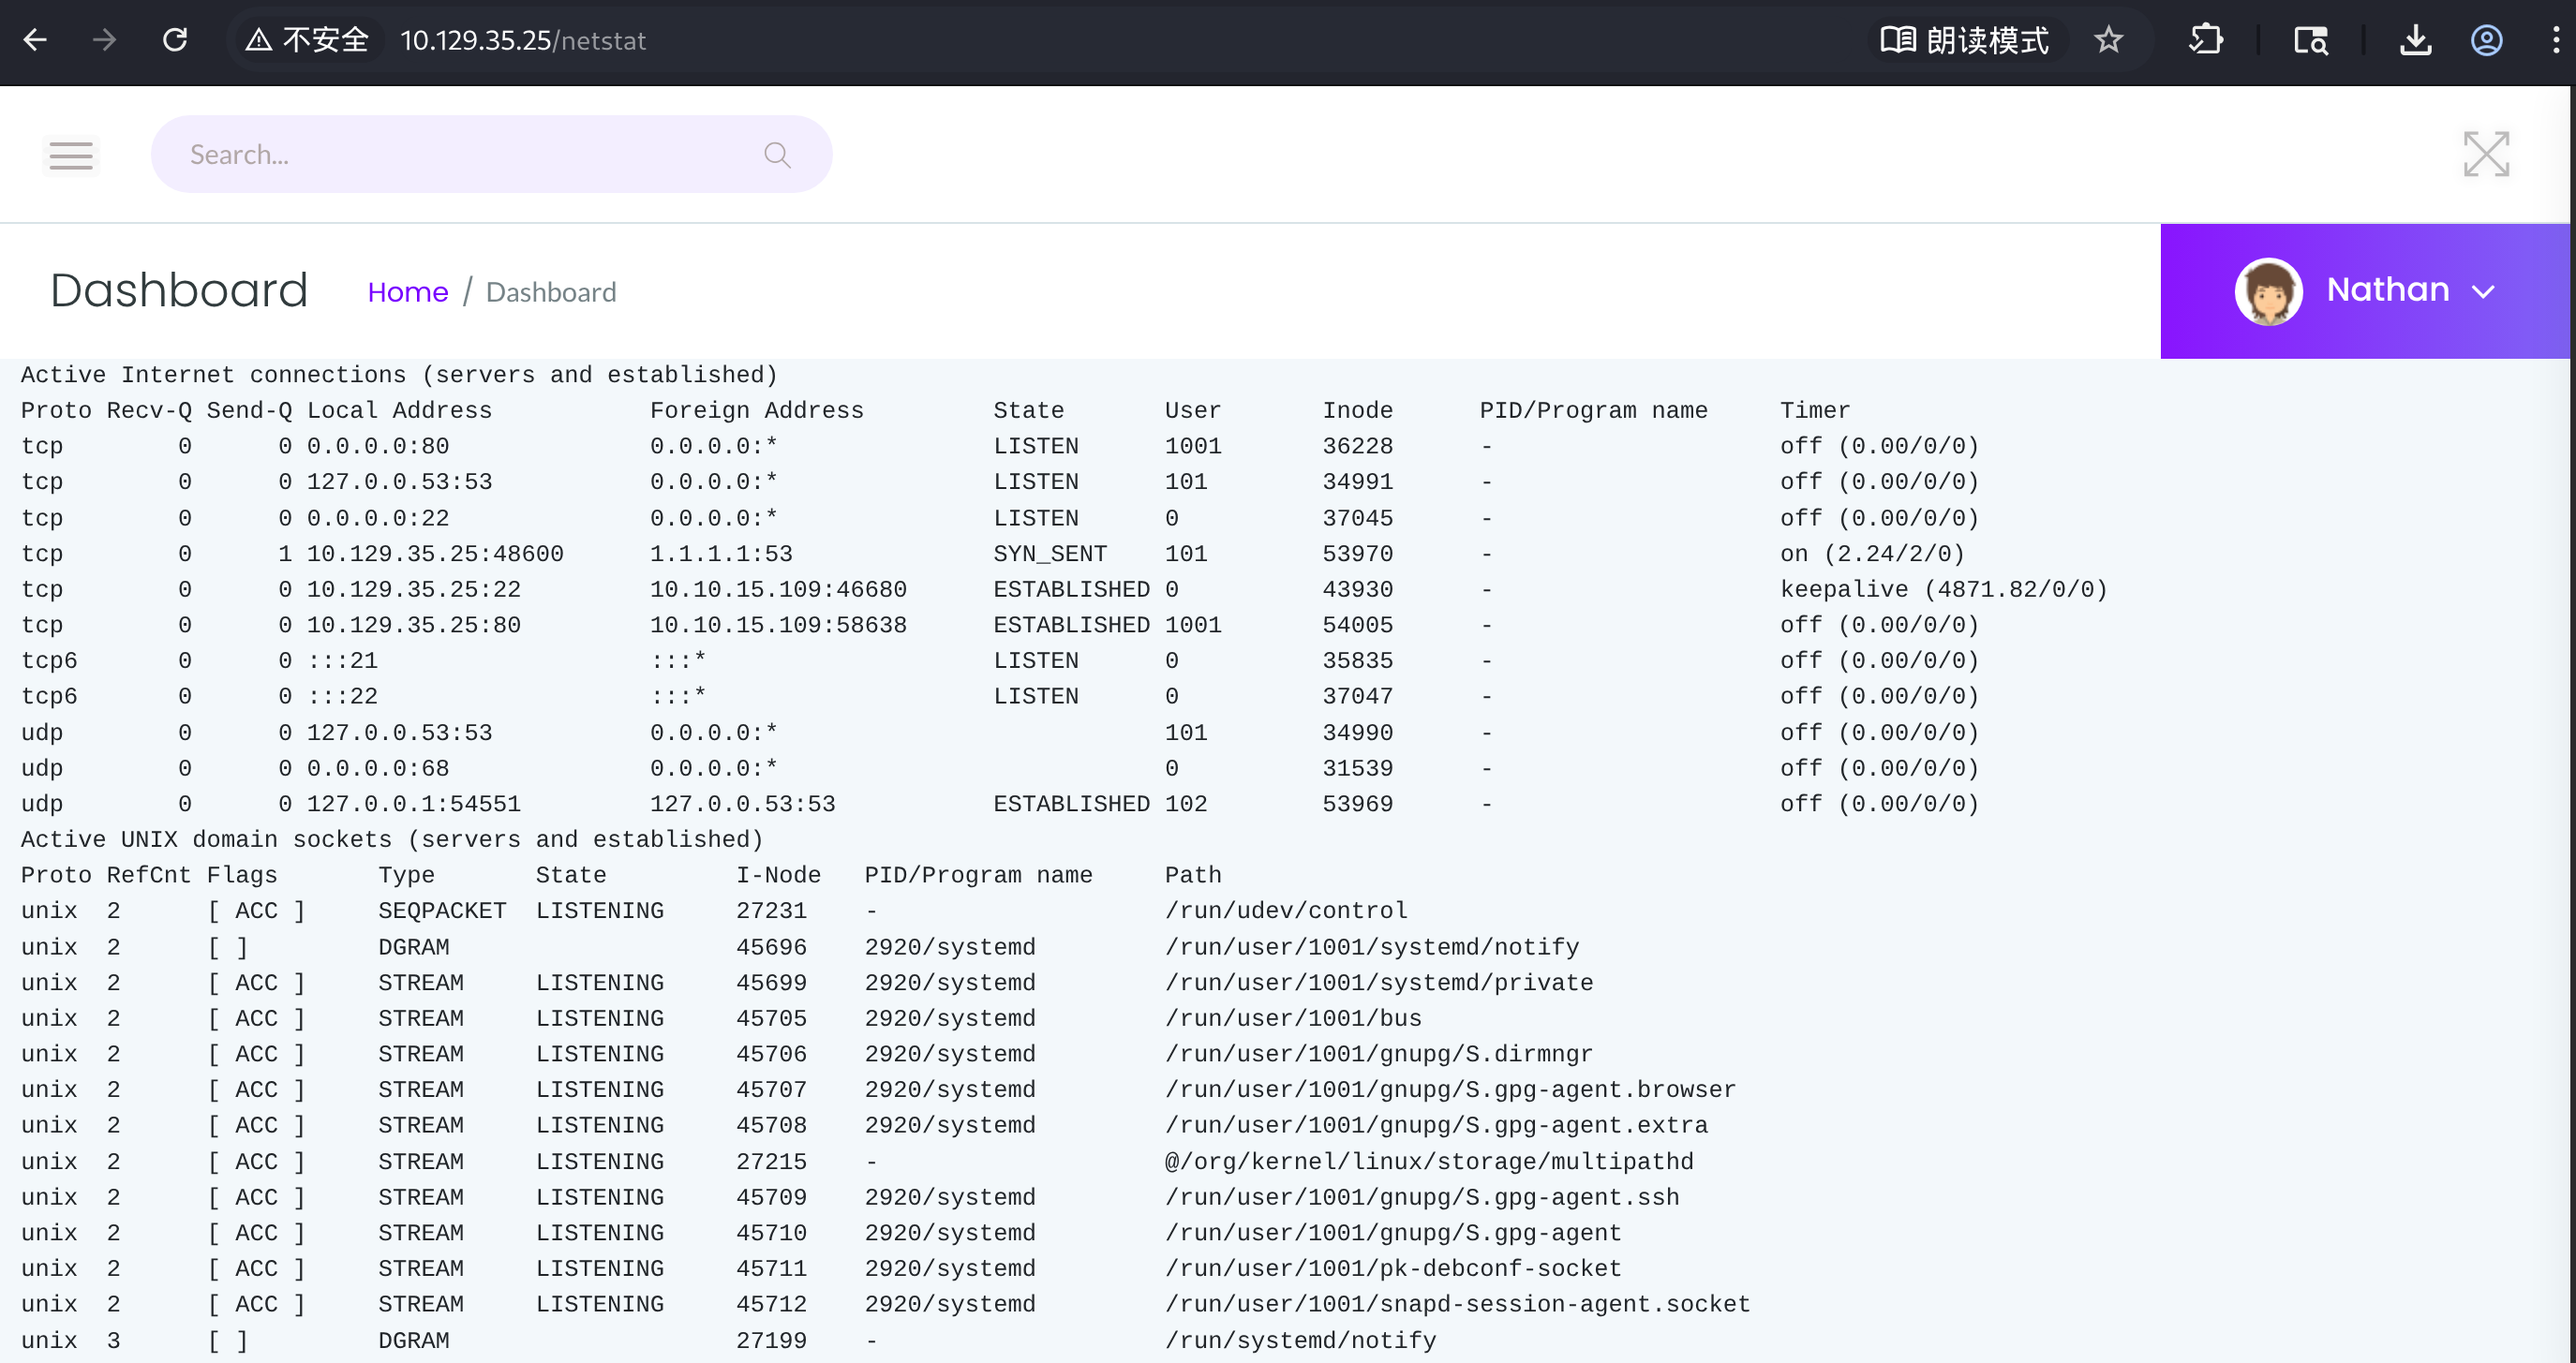
Task: Open the browser extensions icon
Action: (x=2205, y=40)
